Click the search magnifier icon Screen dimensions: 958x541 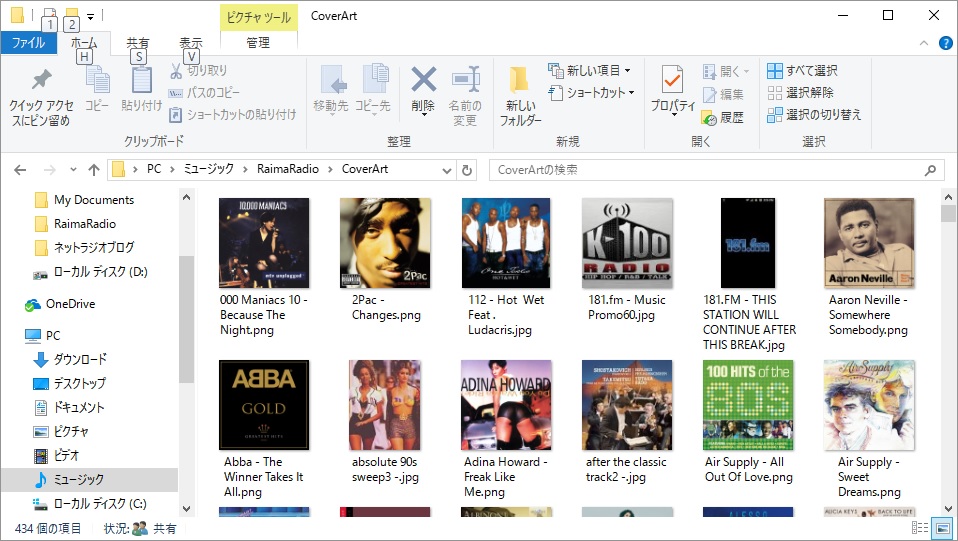(x=931, y=170)
